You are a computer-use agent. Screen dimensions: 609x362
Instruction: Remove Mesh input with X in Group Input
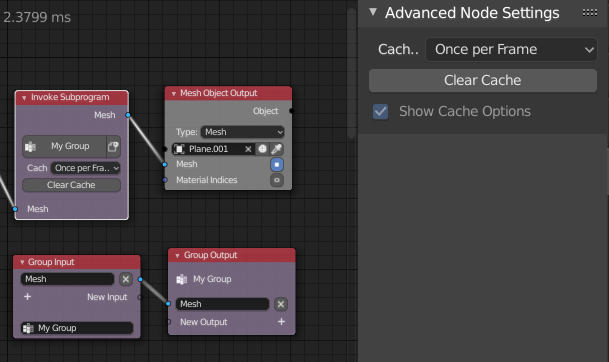pos(125,279)
